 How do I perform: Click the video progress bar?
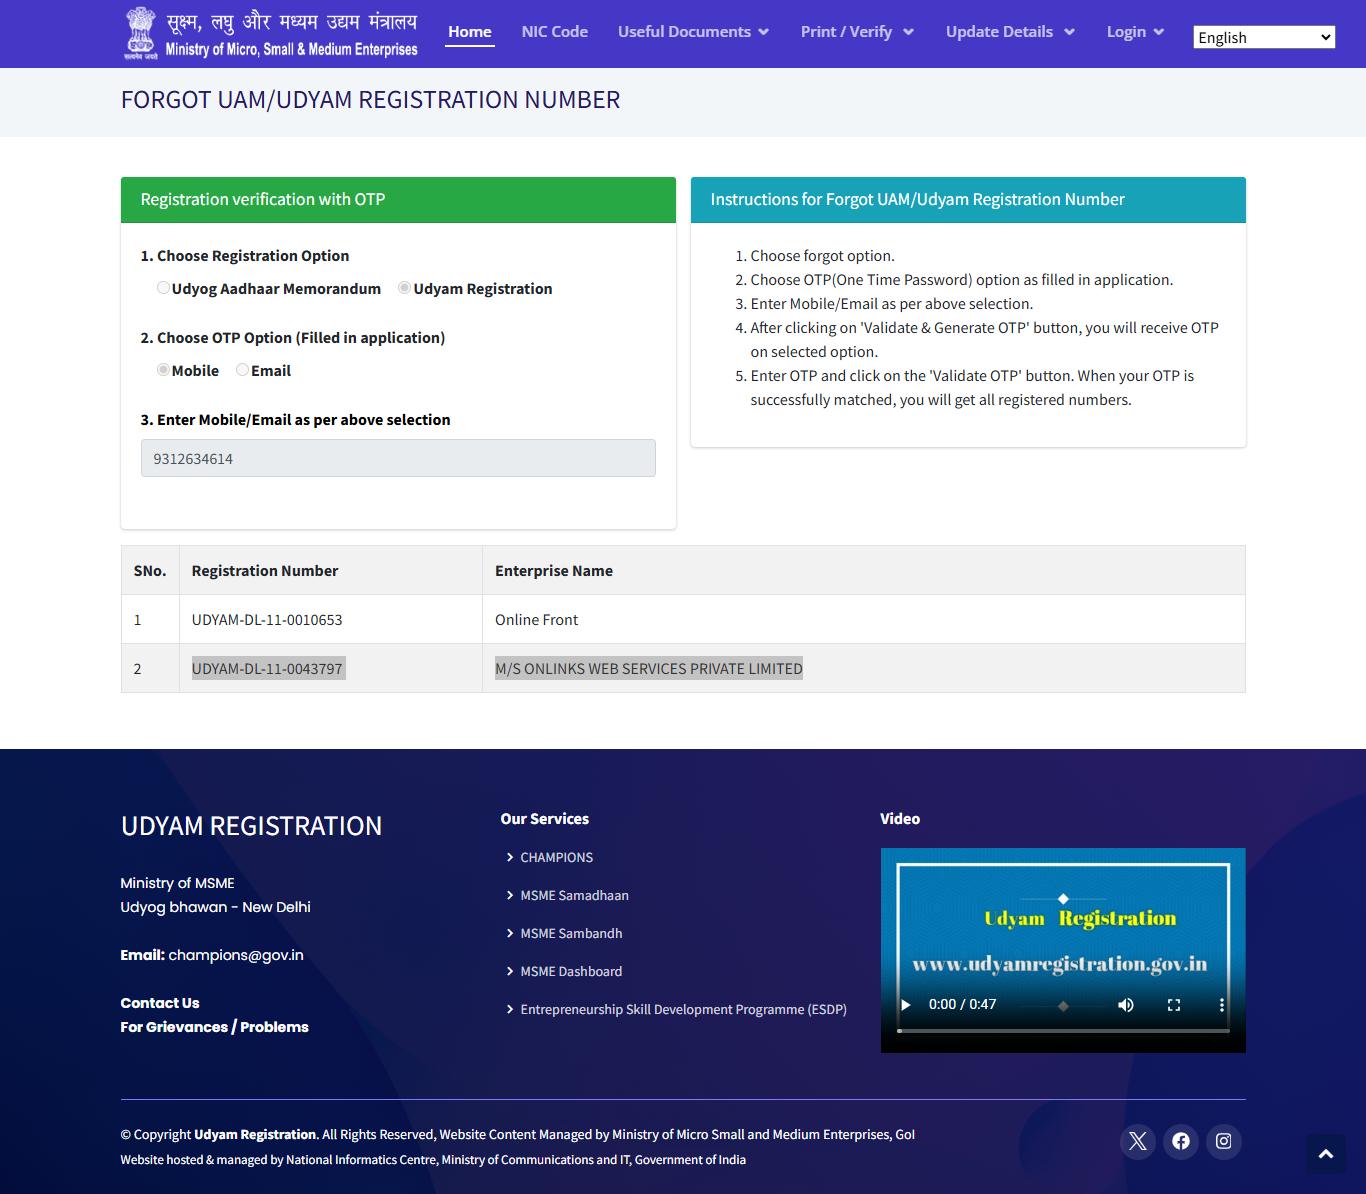(1063, 1030)
